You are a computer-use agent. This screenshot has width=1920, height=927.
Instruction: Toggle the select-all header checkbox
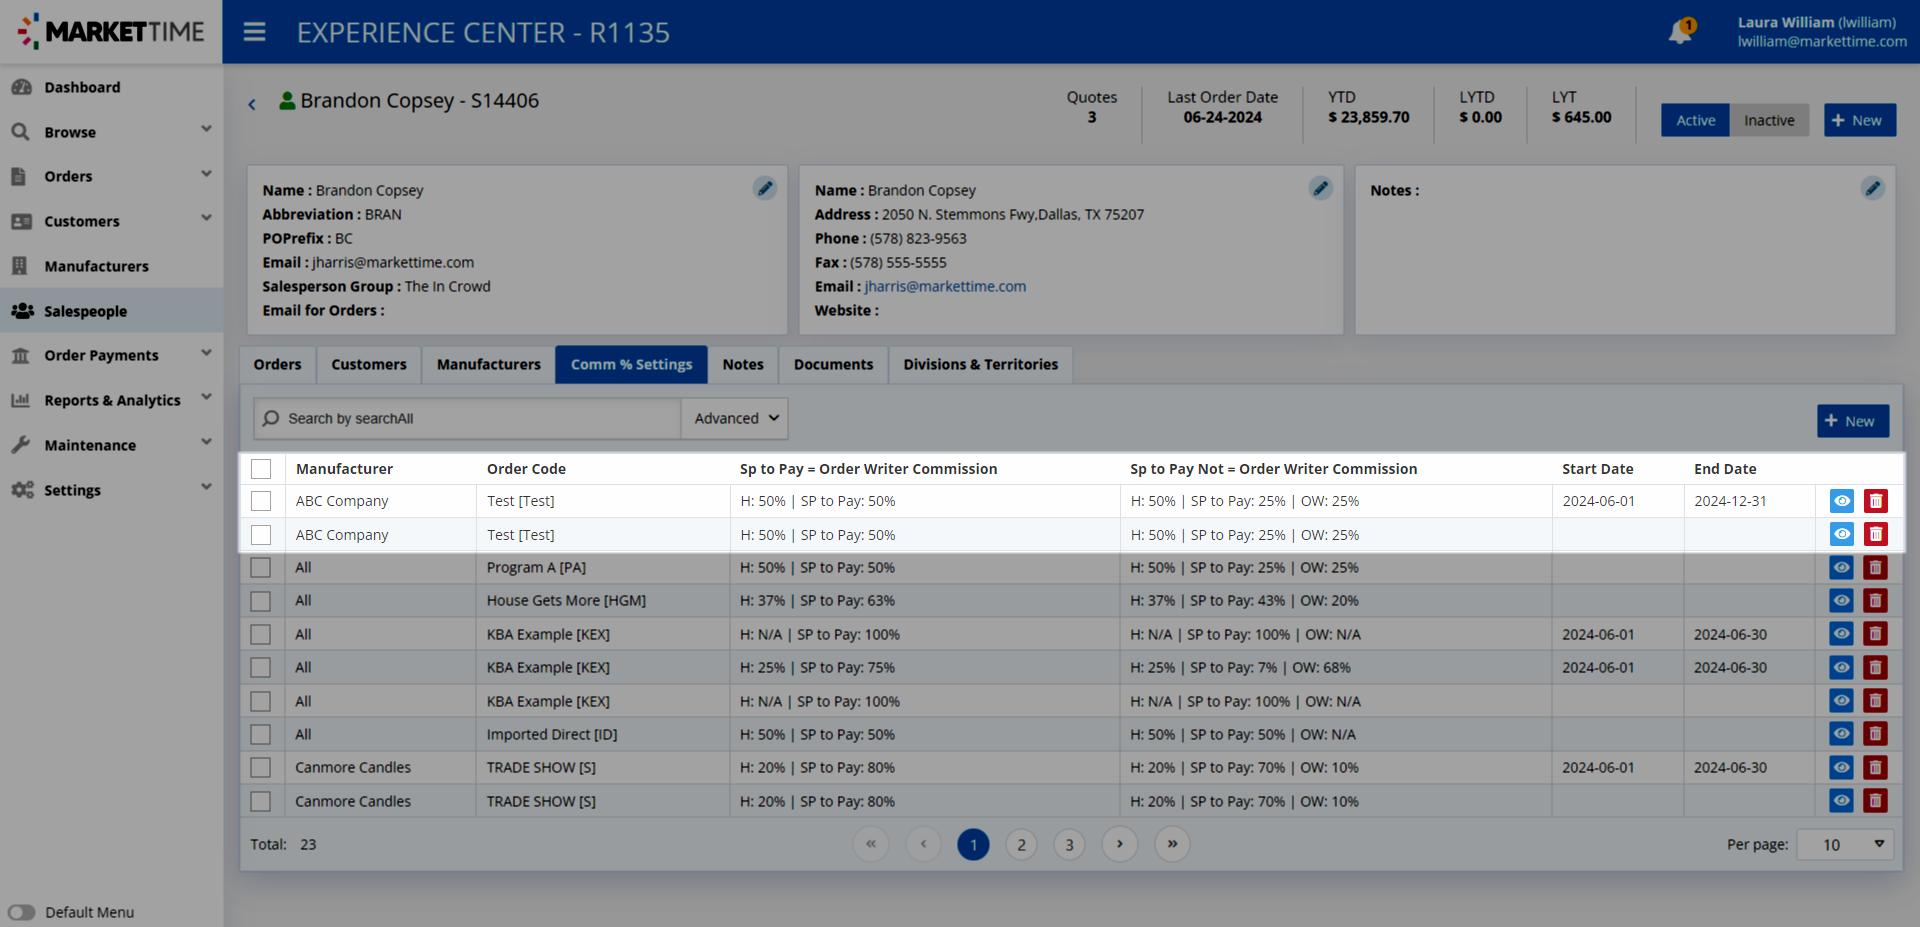261,469
